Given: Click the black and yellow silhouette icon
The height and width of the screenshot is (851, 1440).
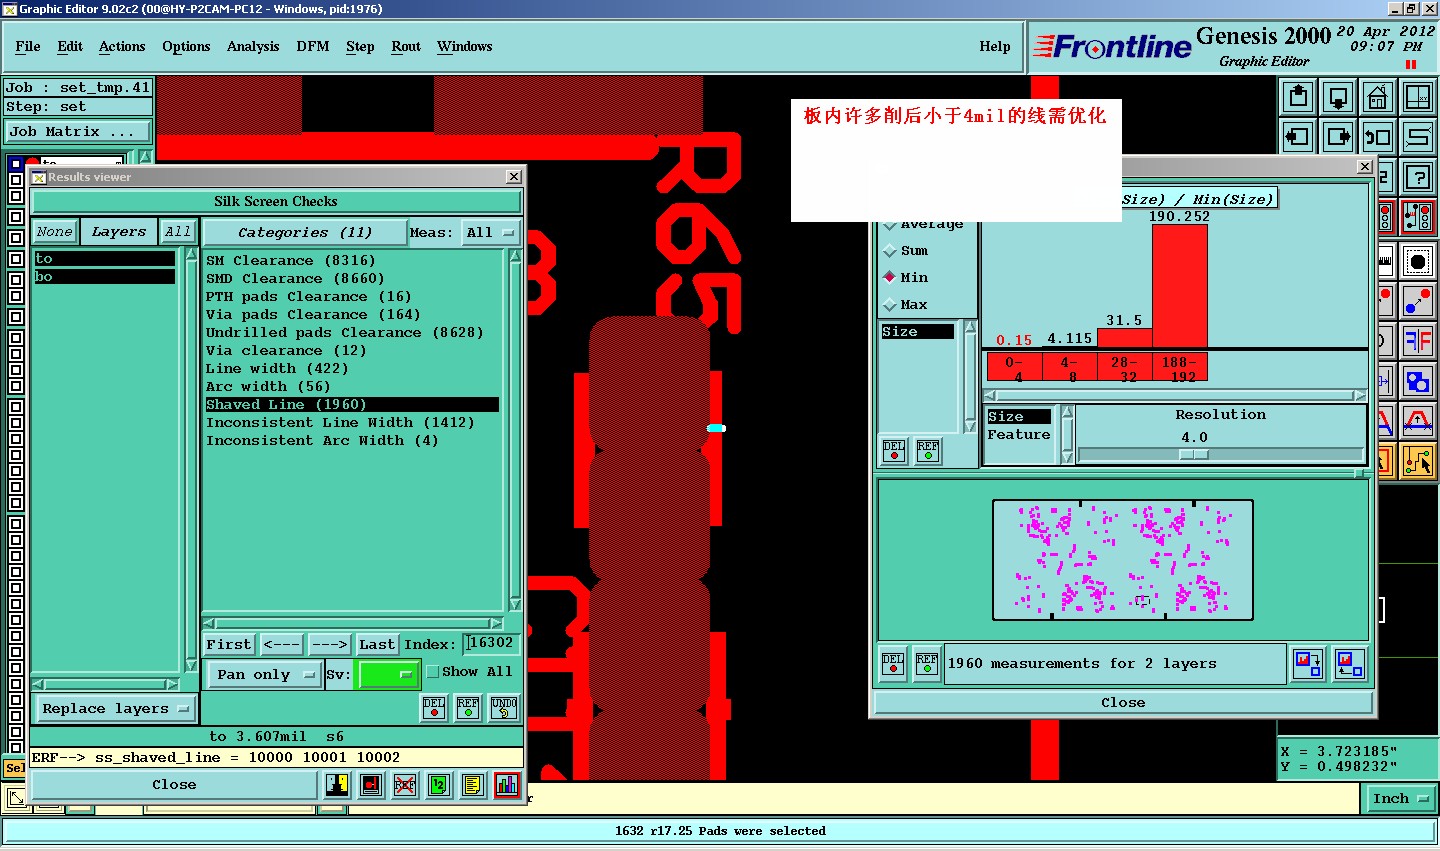Looking at the screenshot, I should 337,785.
